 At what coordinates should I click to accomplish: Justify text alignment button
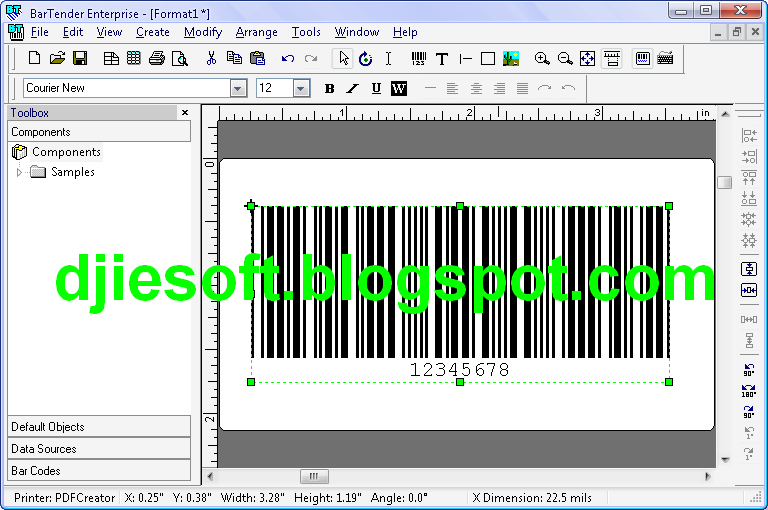523,88
